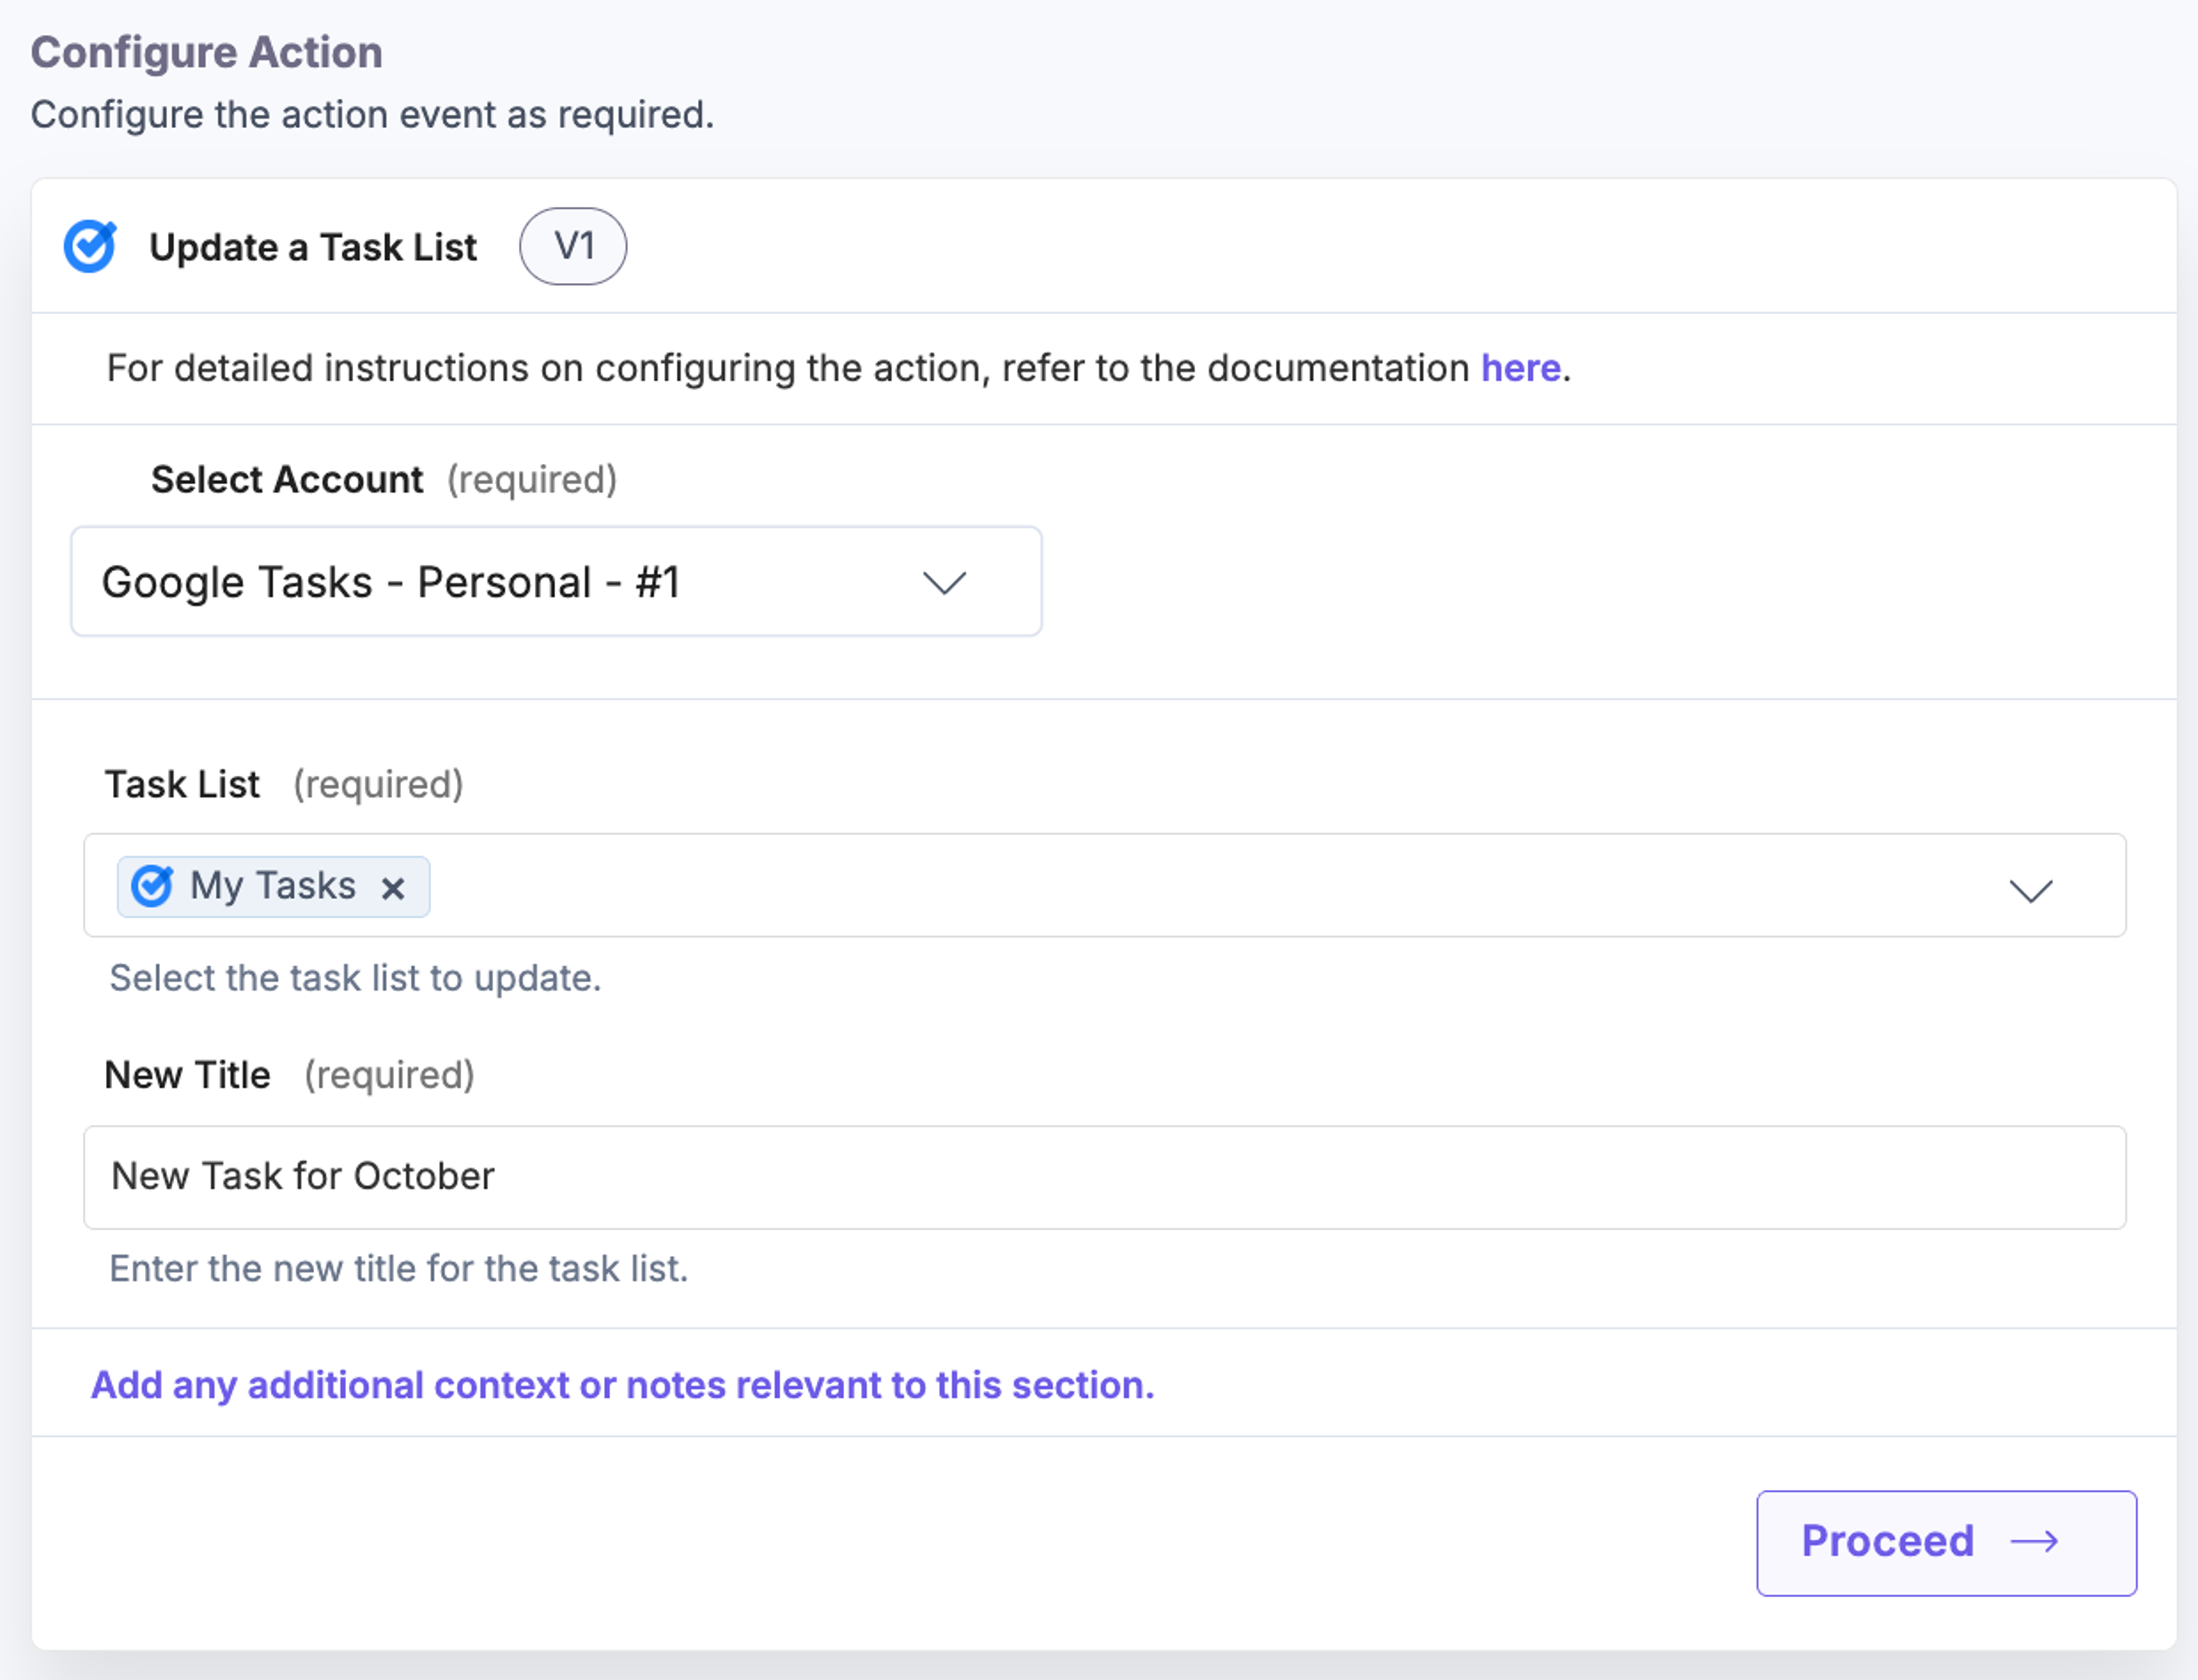The width and height of the screenshot is (2198, 1680).
Task: Open the documentation 'here' link
Action: click(x=1520, y=368)
